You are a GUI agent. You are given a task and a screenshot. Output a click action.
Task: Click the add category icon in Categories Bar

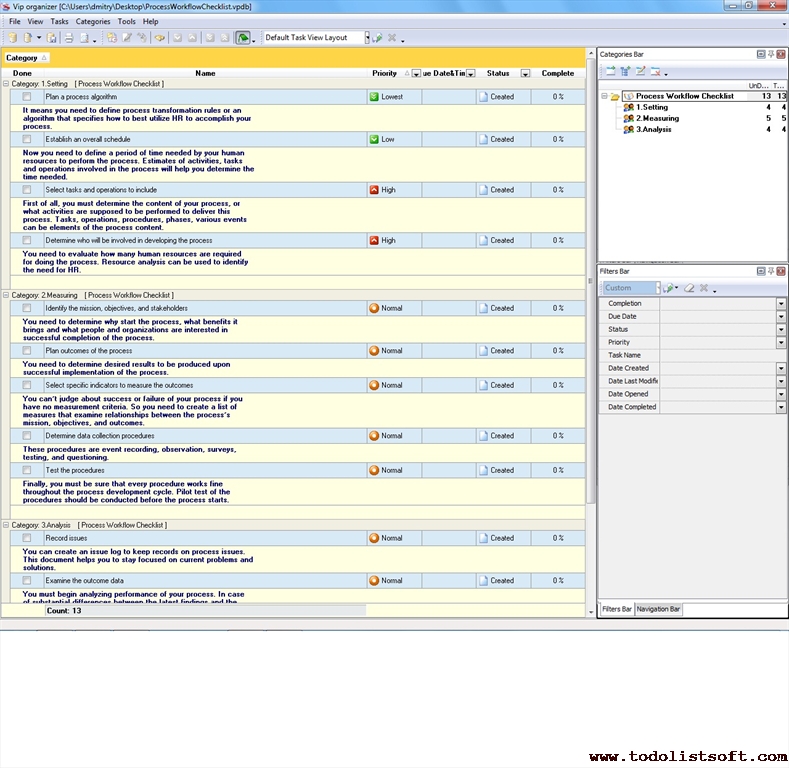coord(610,71)
